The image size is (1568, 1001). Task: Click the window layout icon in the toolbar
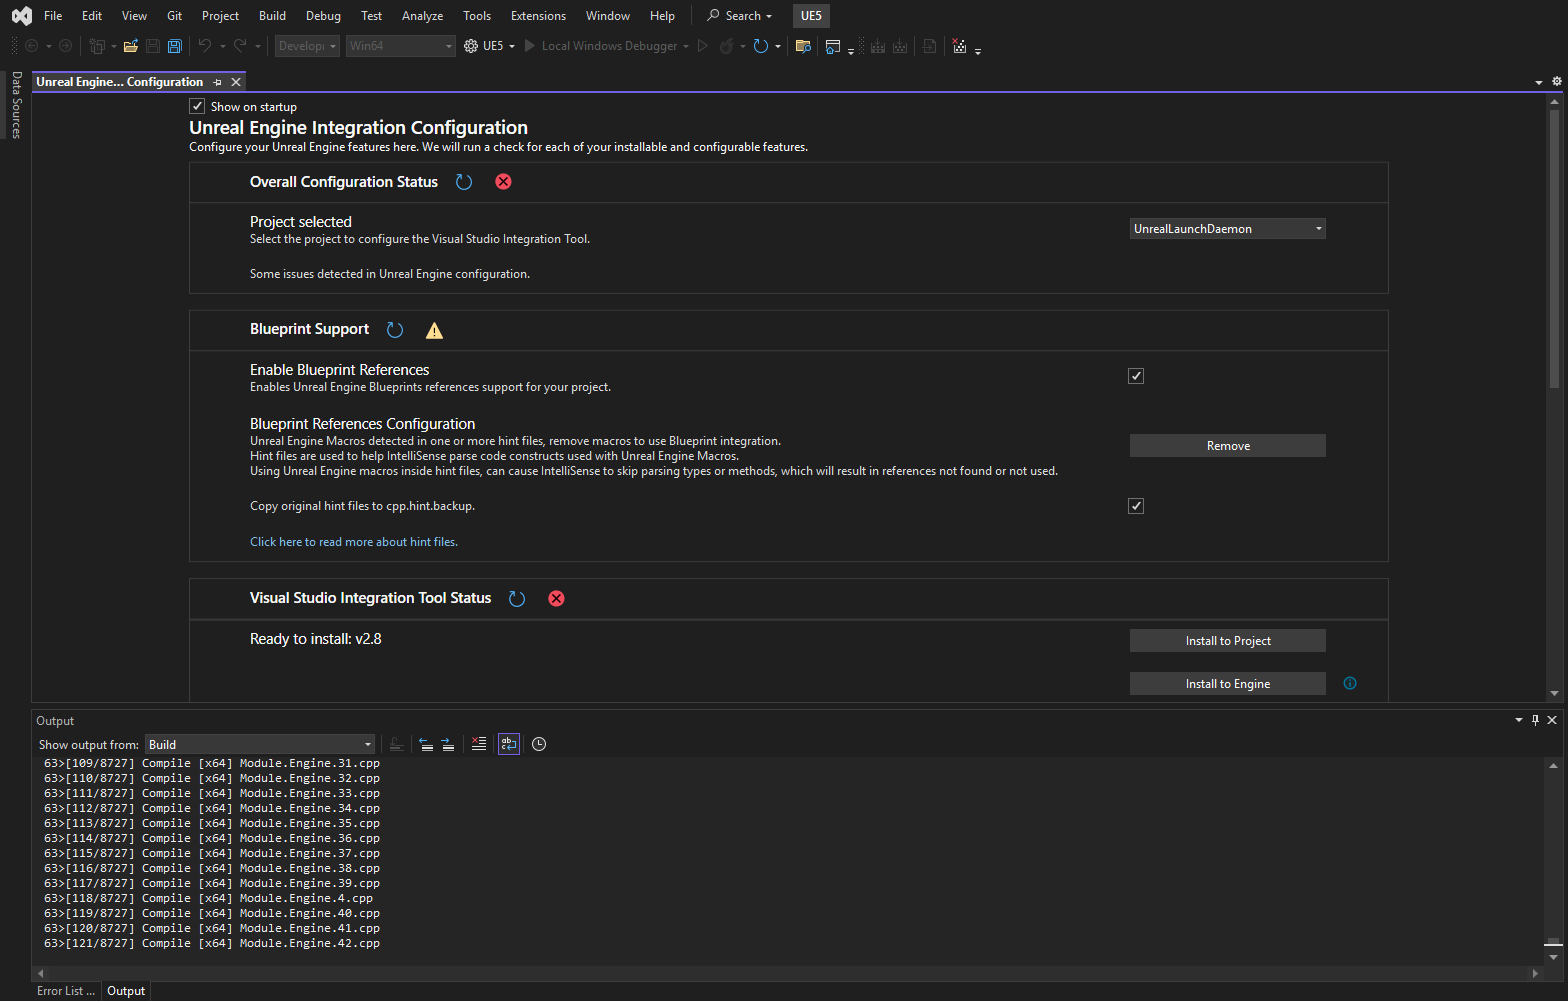point(832,46)
